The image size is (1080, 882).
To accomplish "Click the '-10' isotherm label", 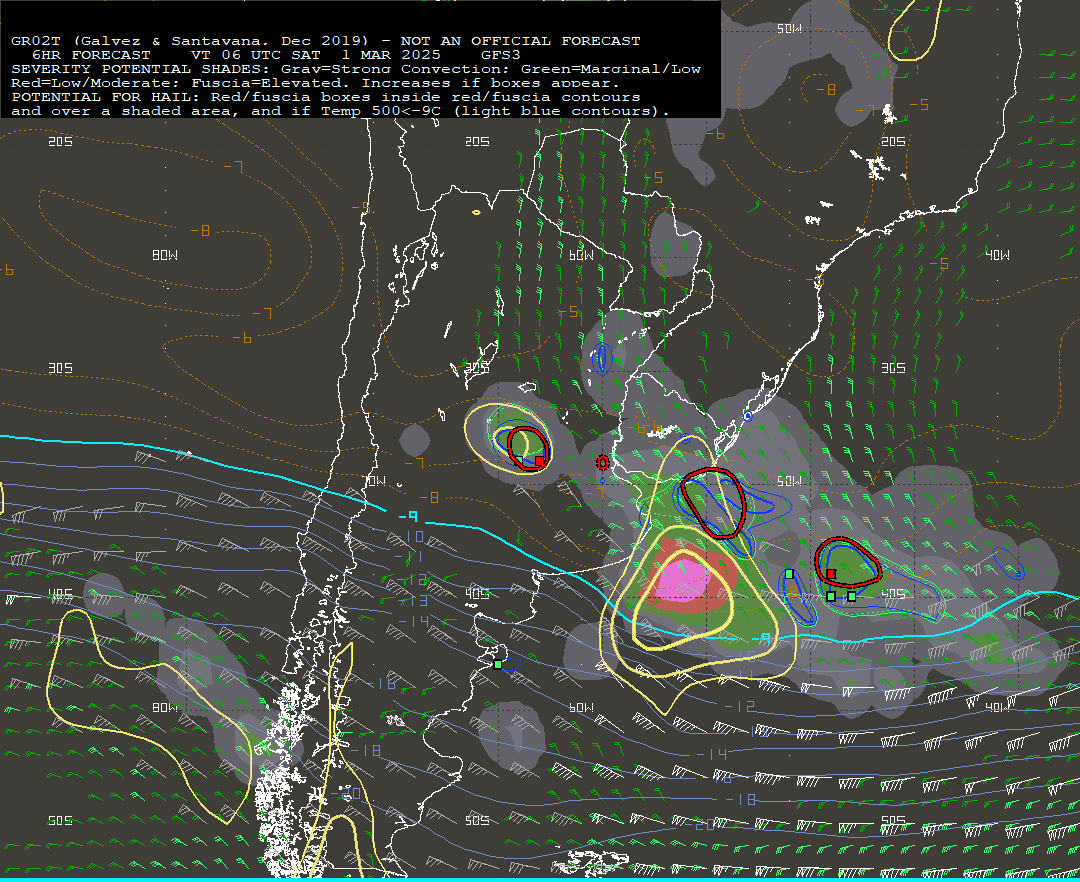I will pos(411,536).
